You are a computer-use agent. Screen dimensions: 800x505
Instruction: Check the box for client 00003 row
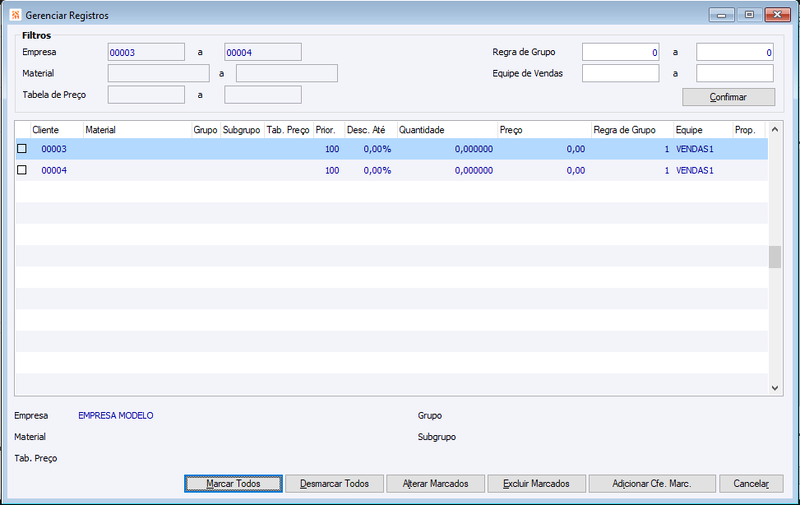click(22, 148)
